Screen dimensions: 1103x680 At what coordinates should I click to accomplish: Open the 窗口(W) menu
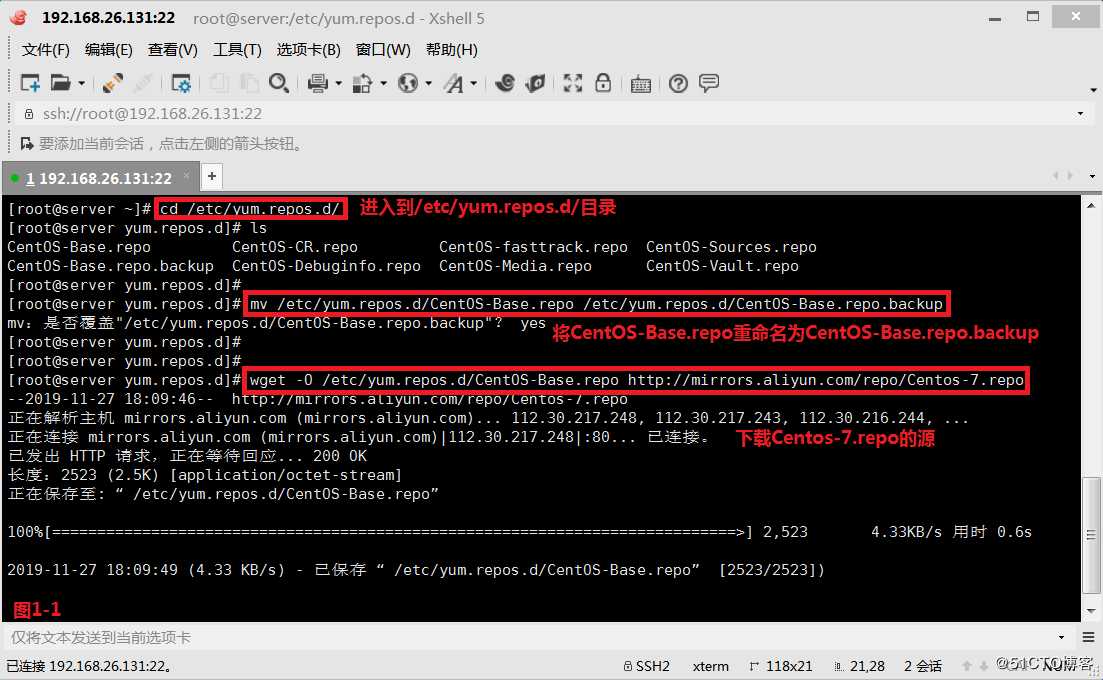pos(383,50)
